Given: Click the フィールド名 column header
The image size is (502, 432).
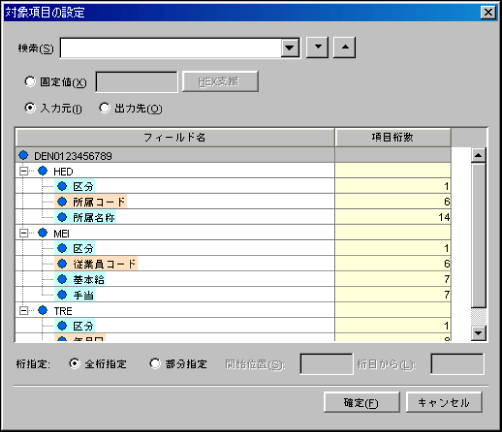Looking at the screenshot, I should coord(175,137).
